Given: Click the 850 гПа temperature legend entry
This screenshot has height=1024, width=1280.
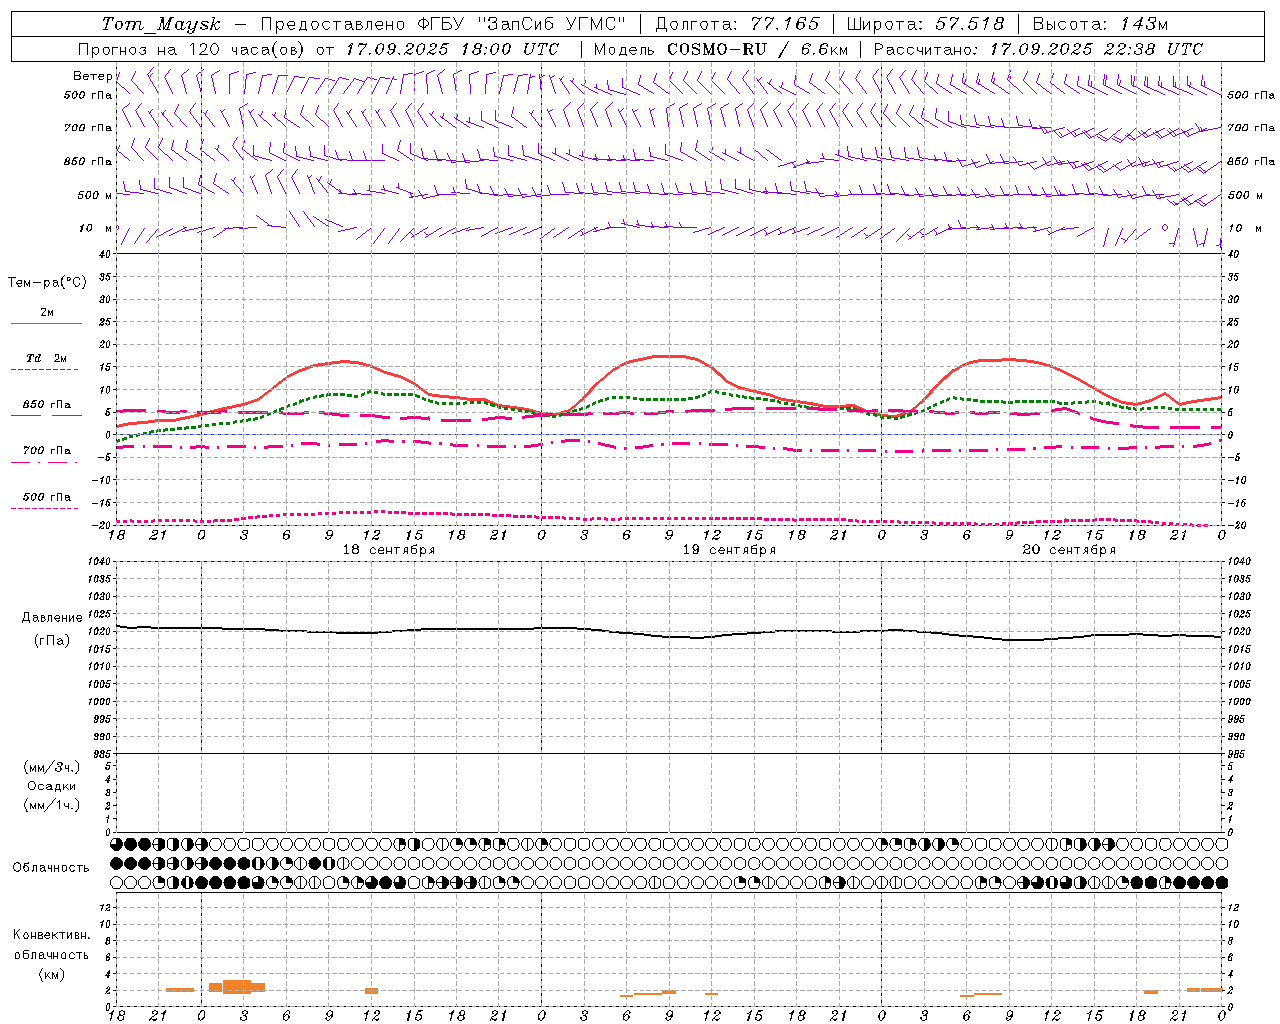Looking at the screenshot, I should 46,405.
